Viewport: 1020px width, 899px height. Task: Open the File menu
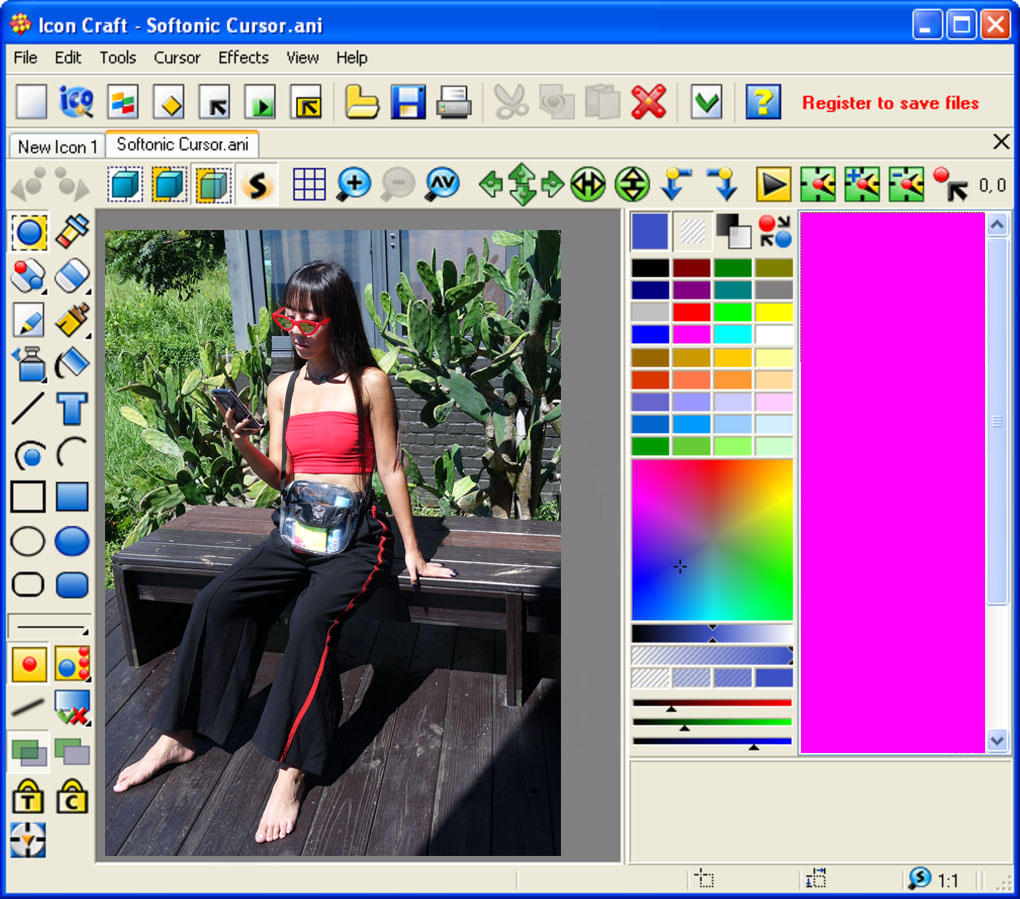pos(25,58)
